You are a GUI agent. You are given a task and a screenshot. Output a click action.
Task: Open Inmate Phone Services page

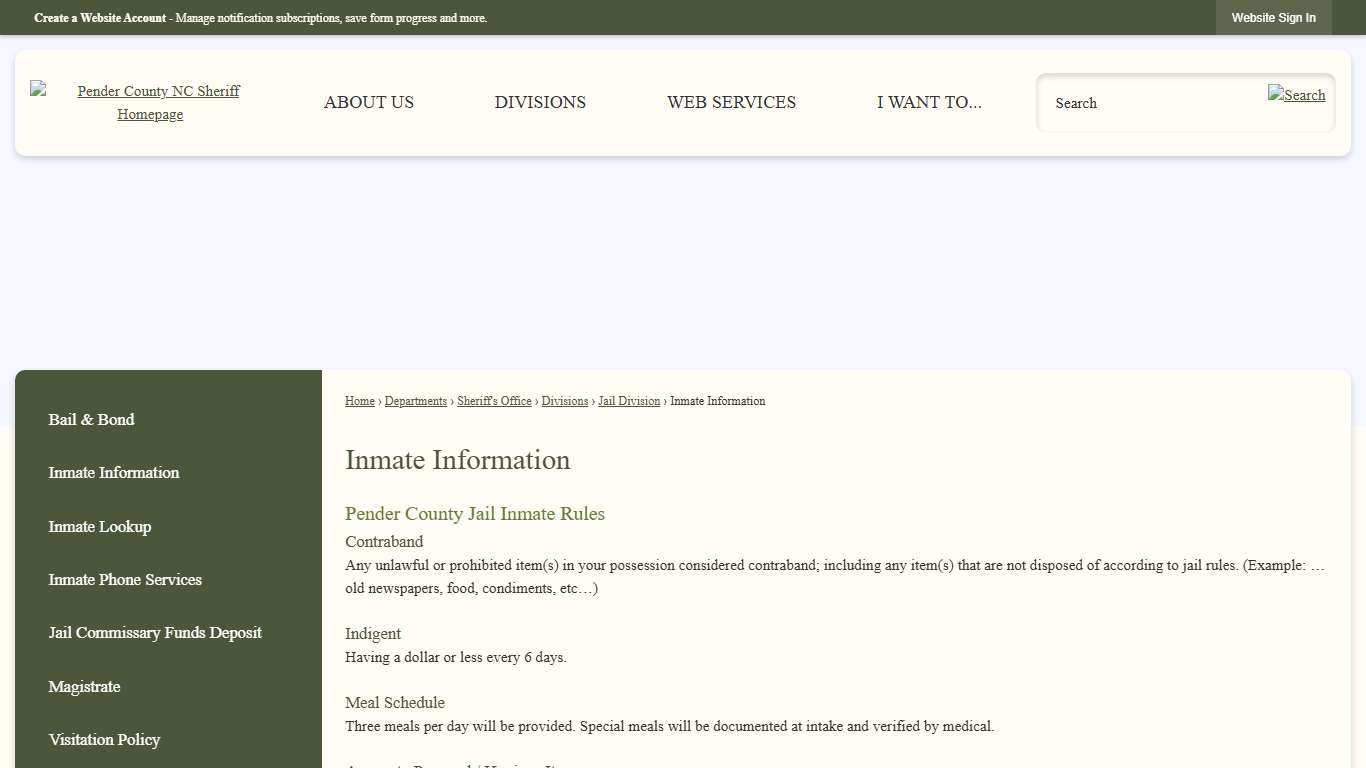pyautogui.click(x=125, y=579)
